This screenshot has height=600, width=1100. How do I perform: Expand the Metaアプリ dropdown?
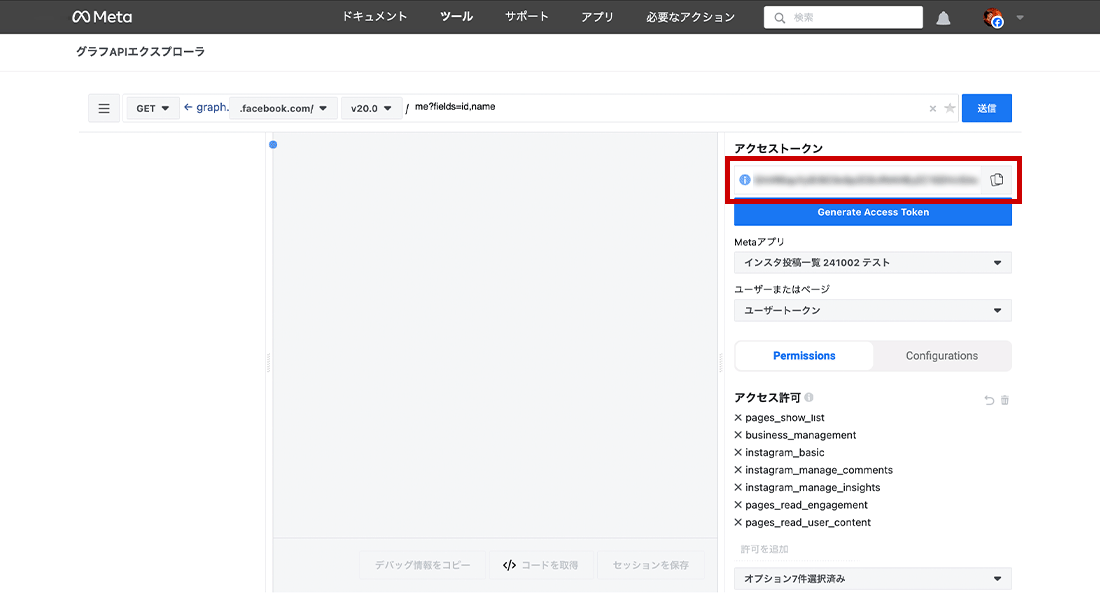(873, 262)
